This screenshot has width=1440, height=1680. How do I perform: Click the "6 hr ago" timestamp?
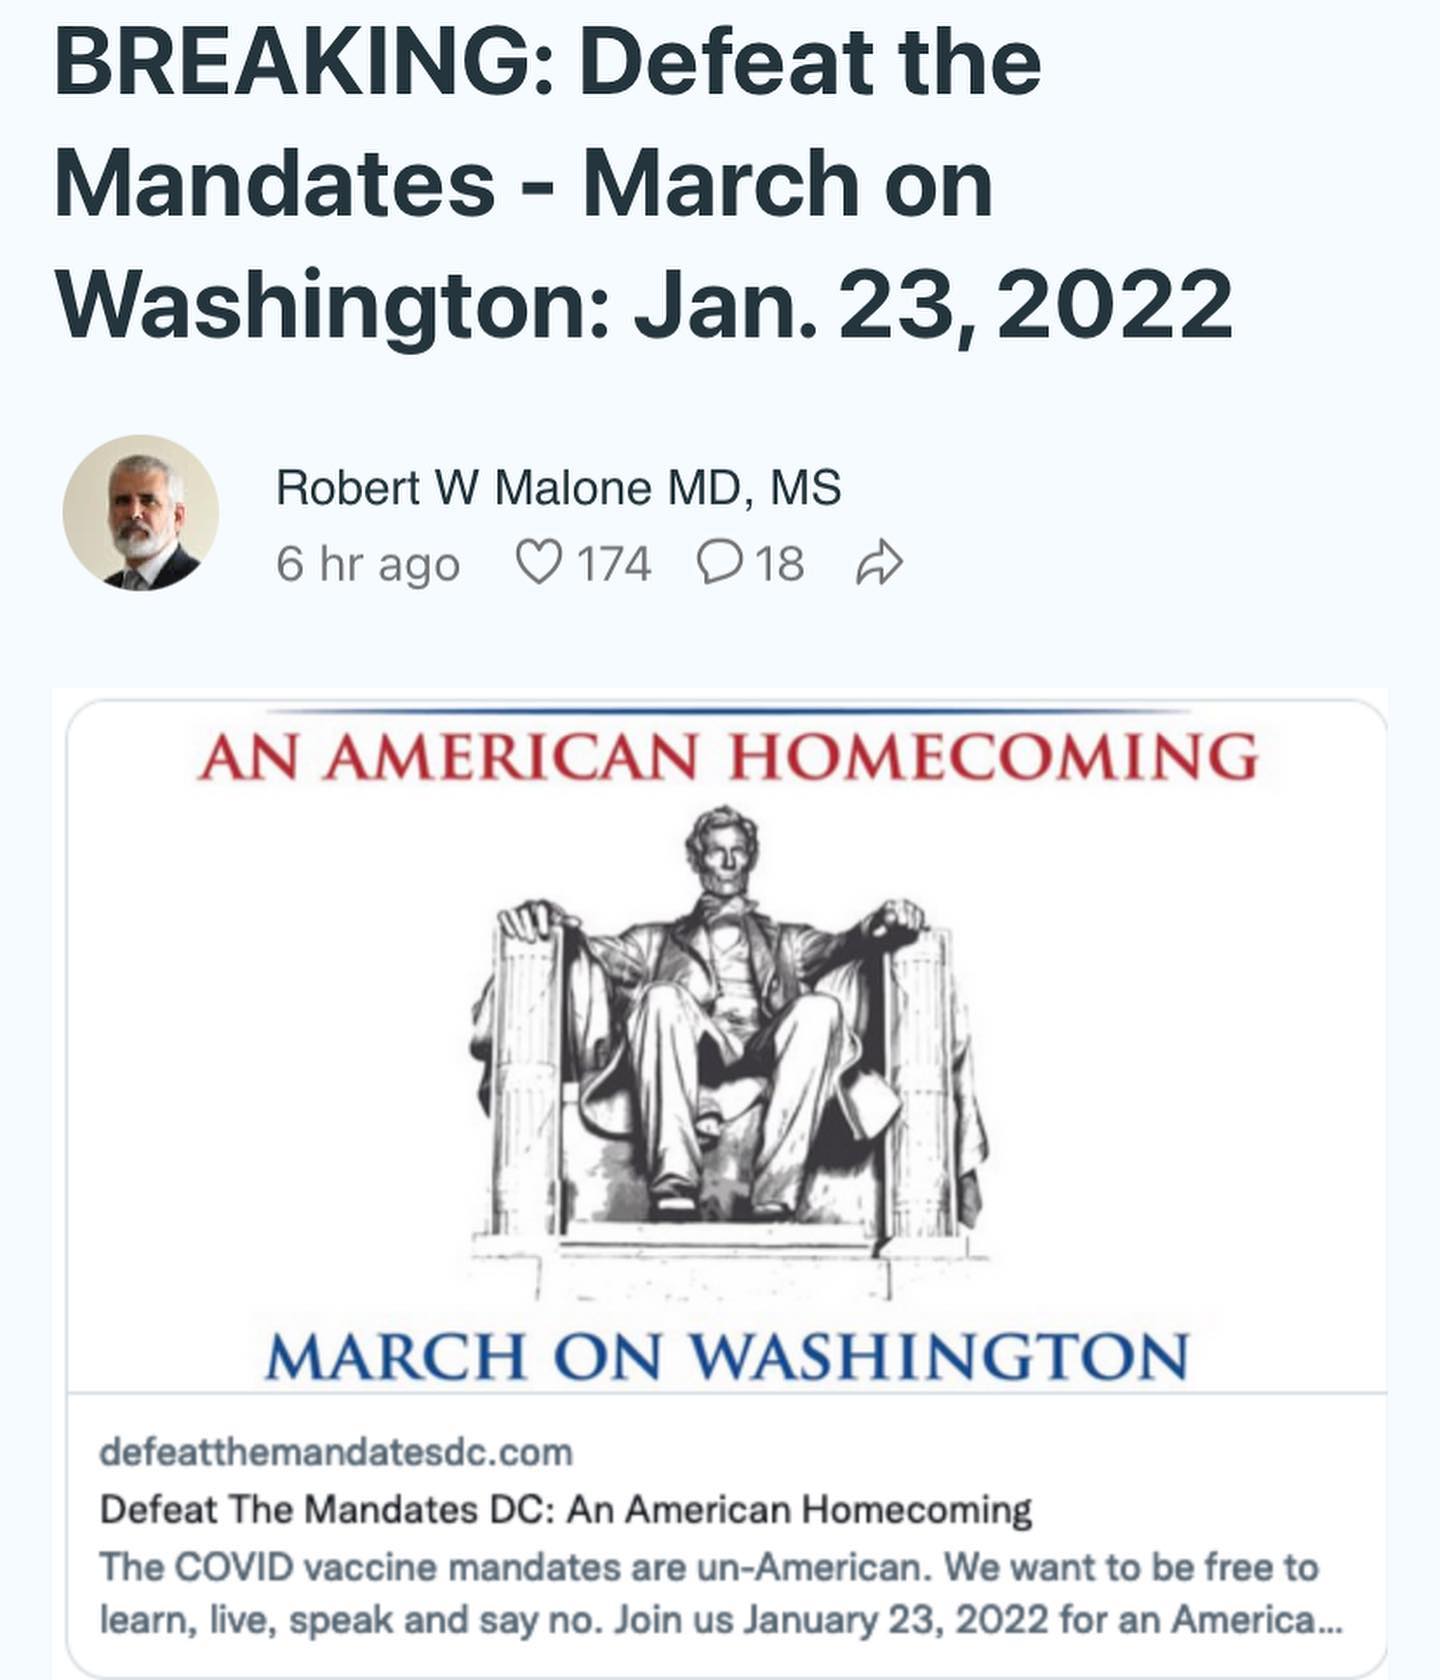coord(367,563)
